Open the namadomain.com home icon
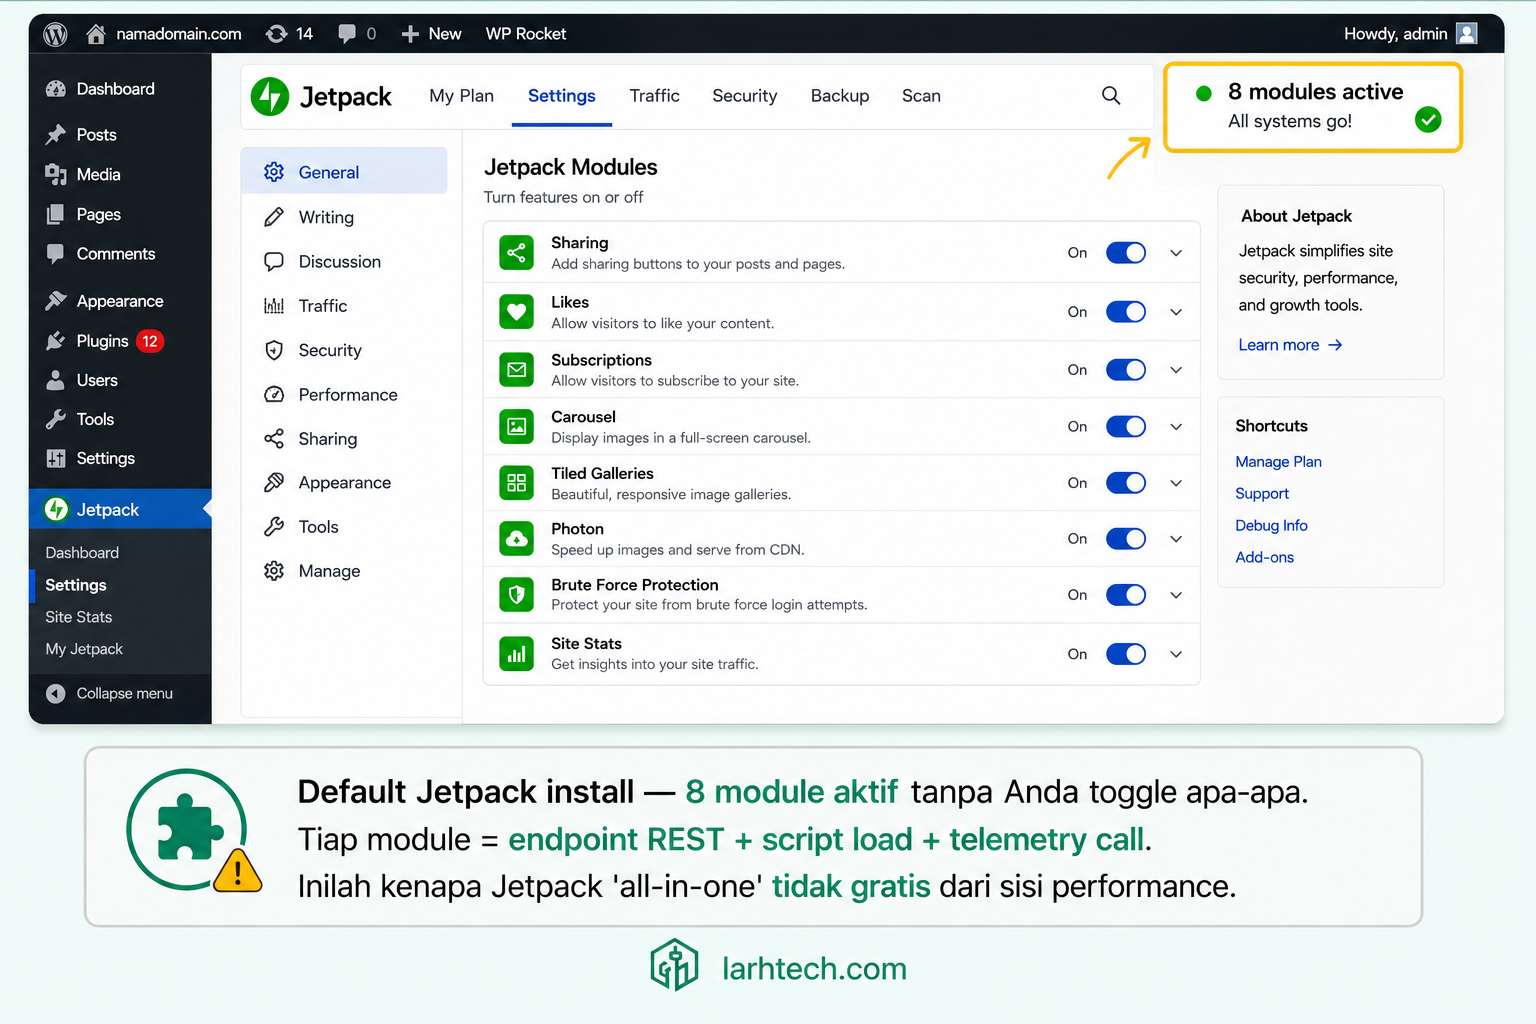The height and width of the screenshot is (1024, 1536). [x=96, y=34]
